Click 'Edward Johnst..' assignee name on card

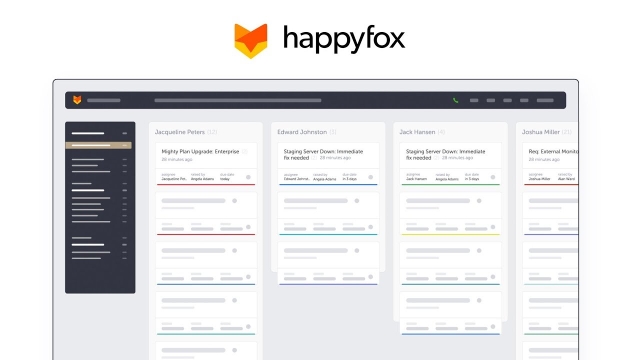[297, 179]
